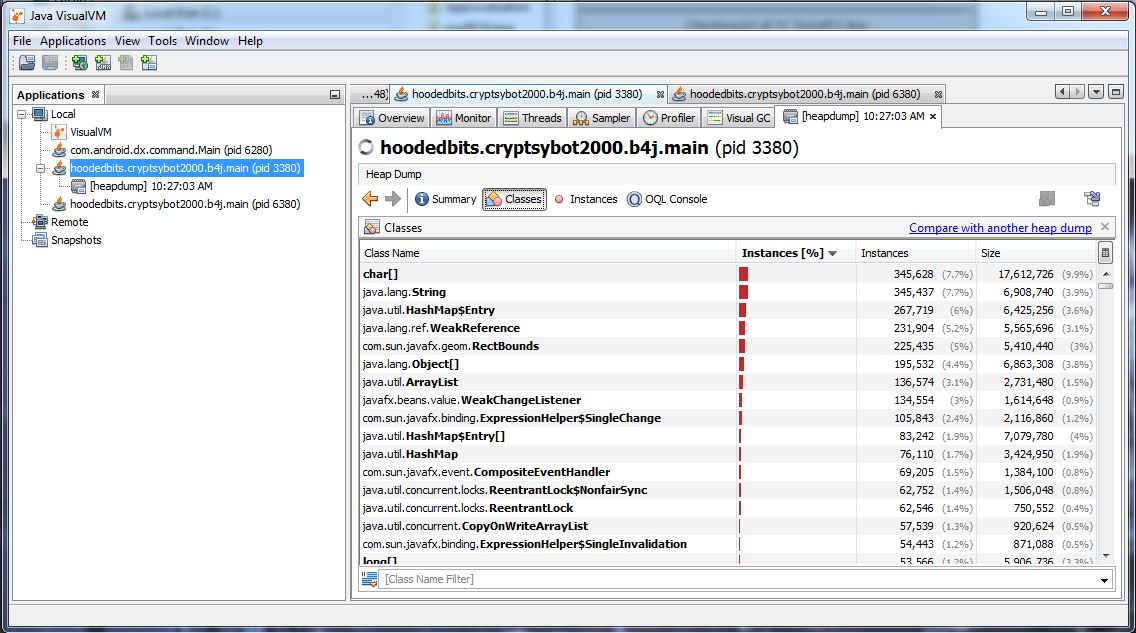Select the com.sun.javafx.geom.RectBounds row

[728, 346]
